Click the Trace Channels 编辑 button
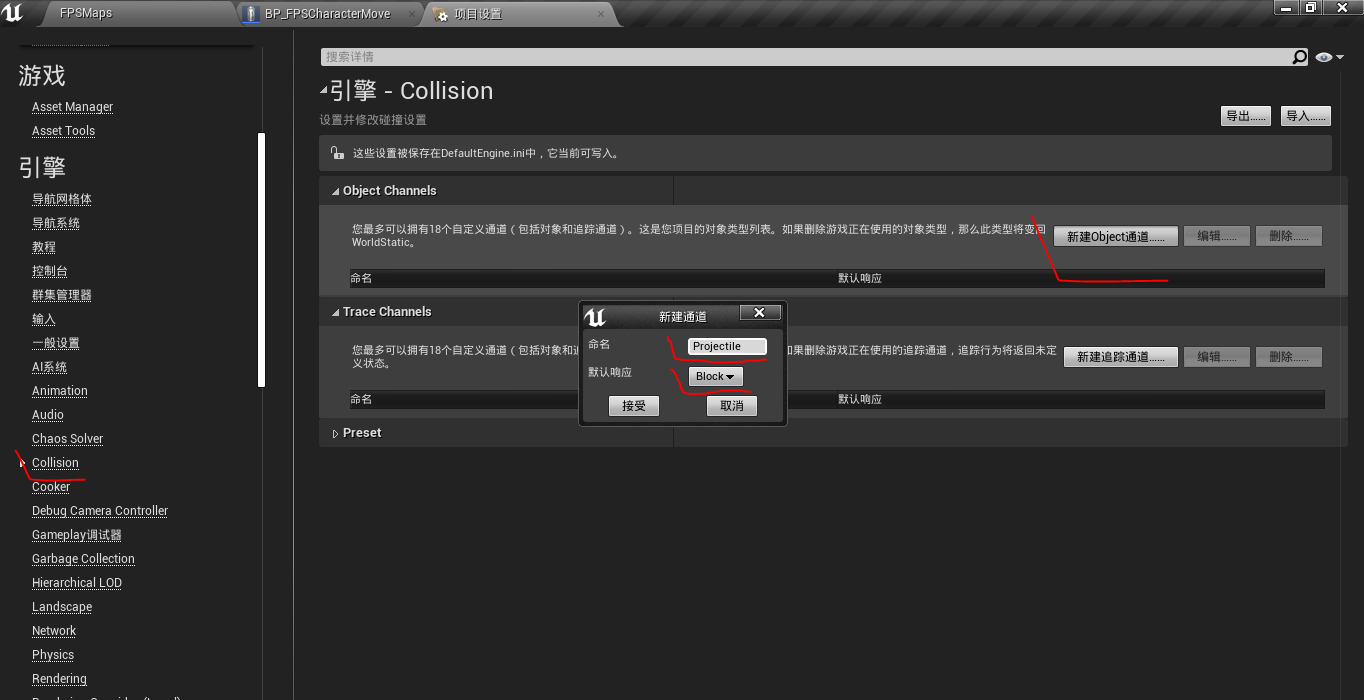The width and height of the screenshot is (1364, 700). click(1216, 357)
